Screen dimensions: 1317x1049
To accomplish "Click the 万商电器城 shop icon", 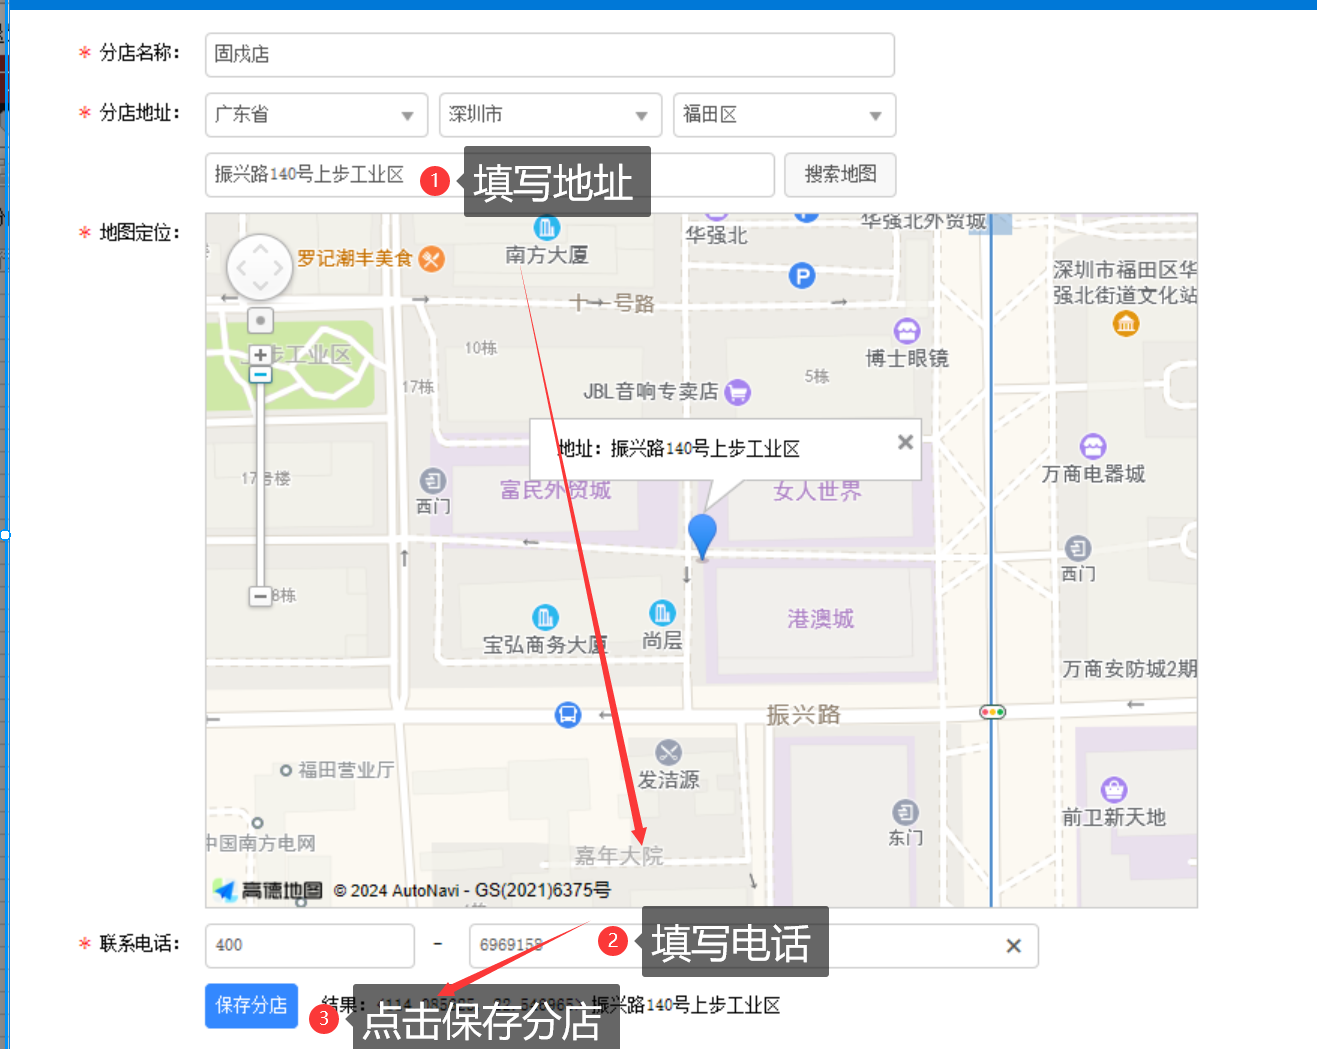I will point(1093,446).
